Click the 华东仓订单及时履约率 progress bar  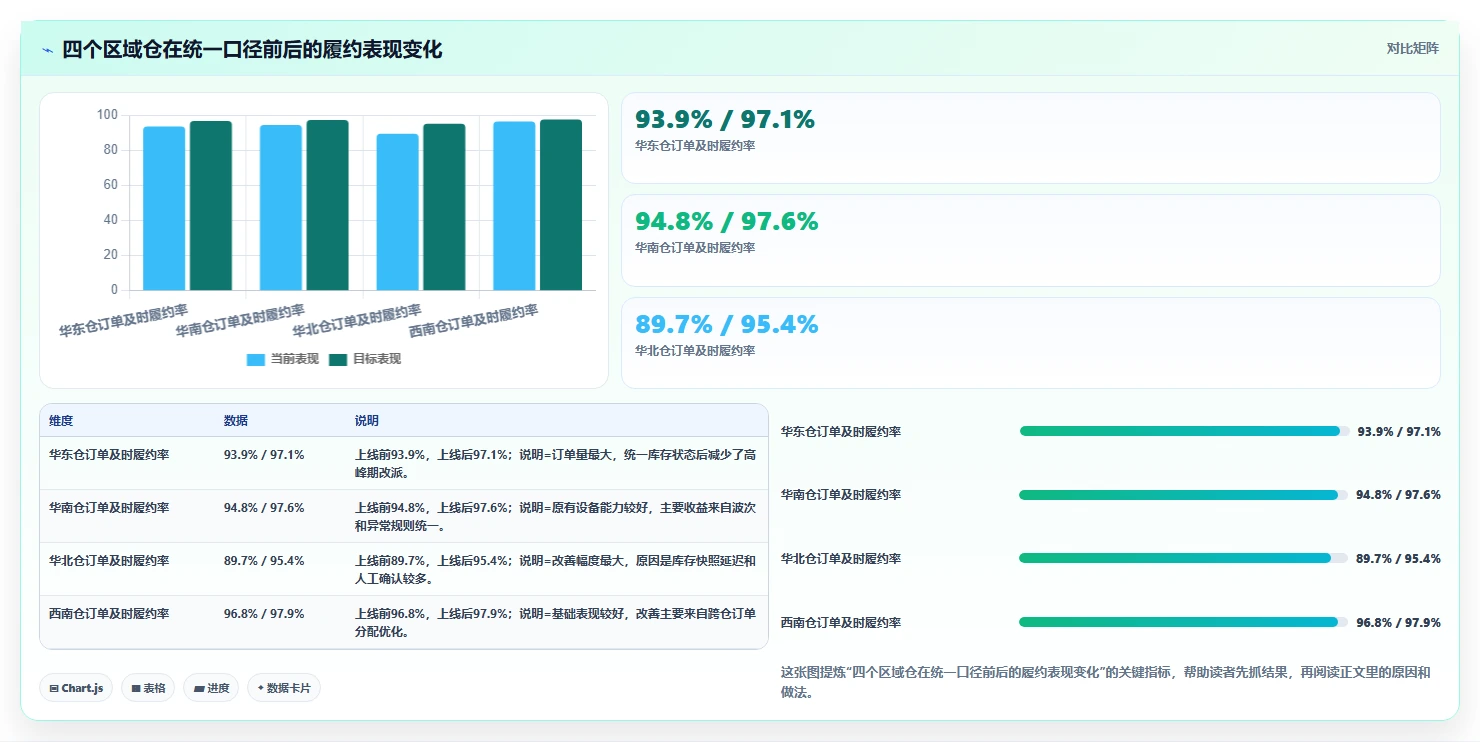(1185, 431)
